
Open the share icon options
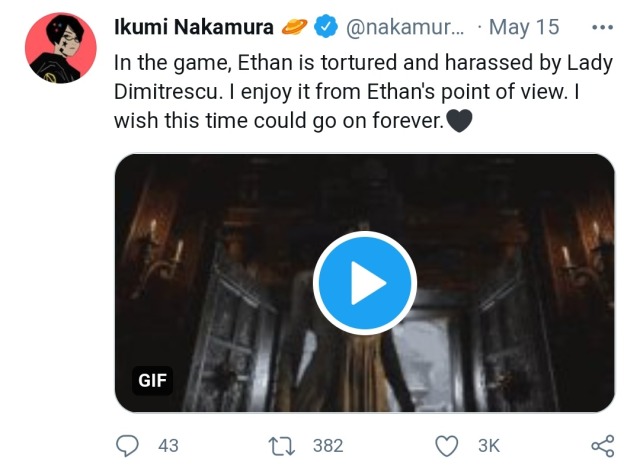pyautogui.click(x=602, y=446)
